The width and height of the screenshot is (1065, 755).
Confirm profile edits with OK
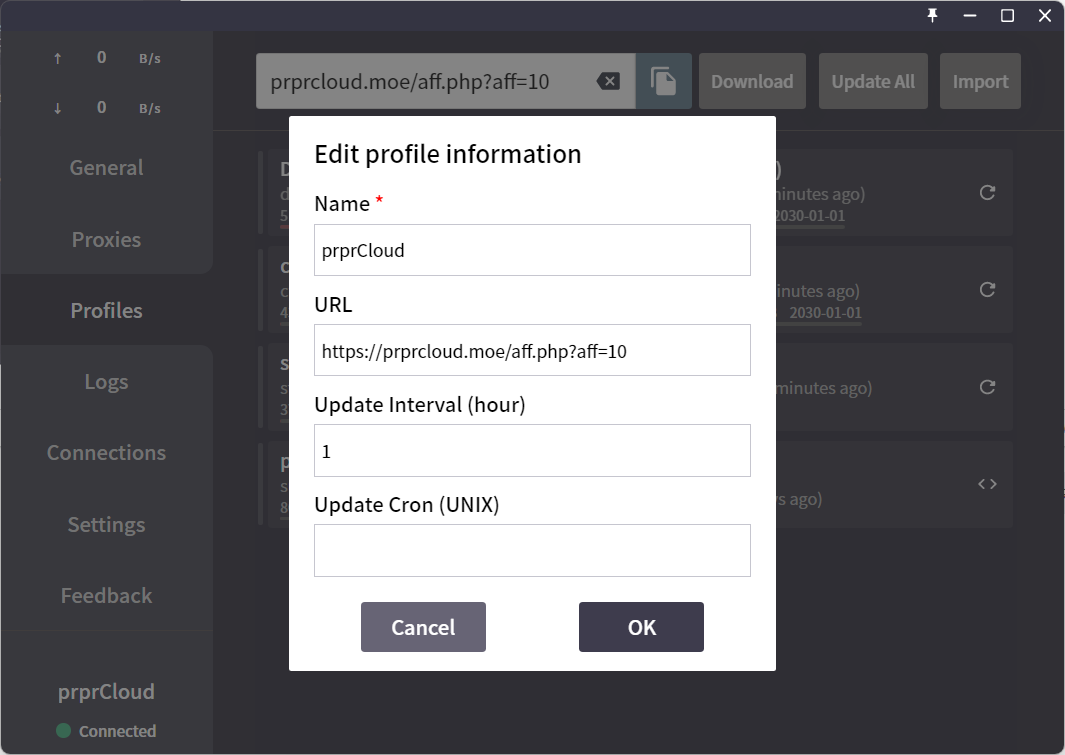pos(641,627)
